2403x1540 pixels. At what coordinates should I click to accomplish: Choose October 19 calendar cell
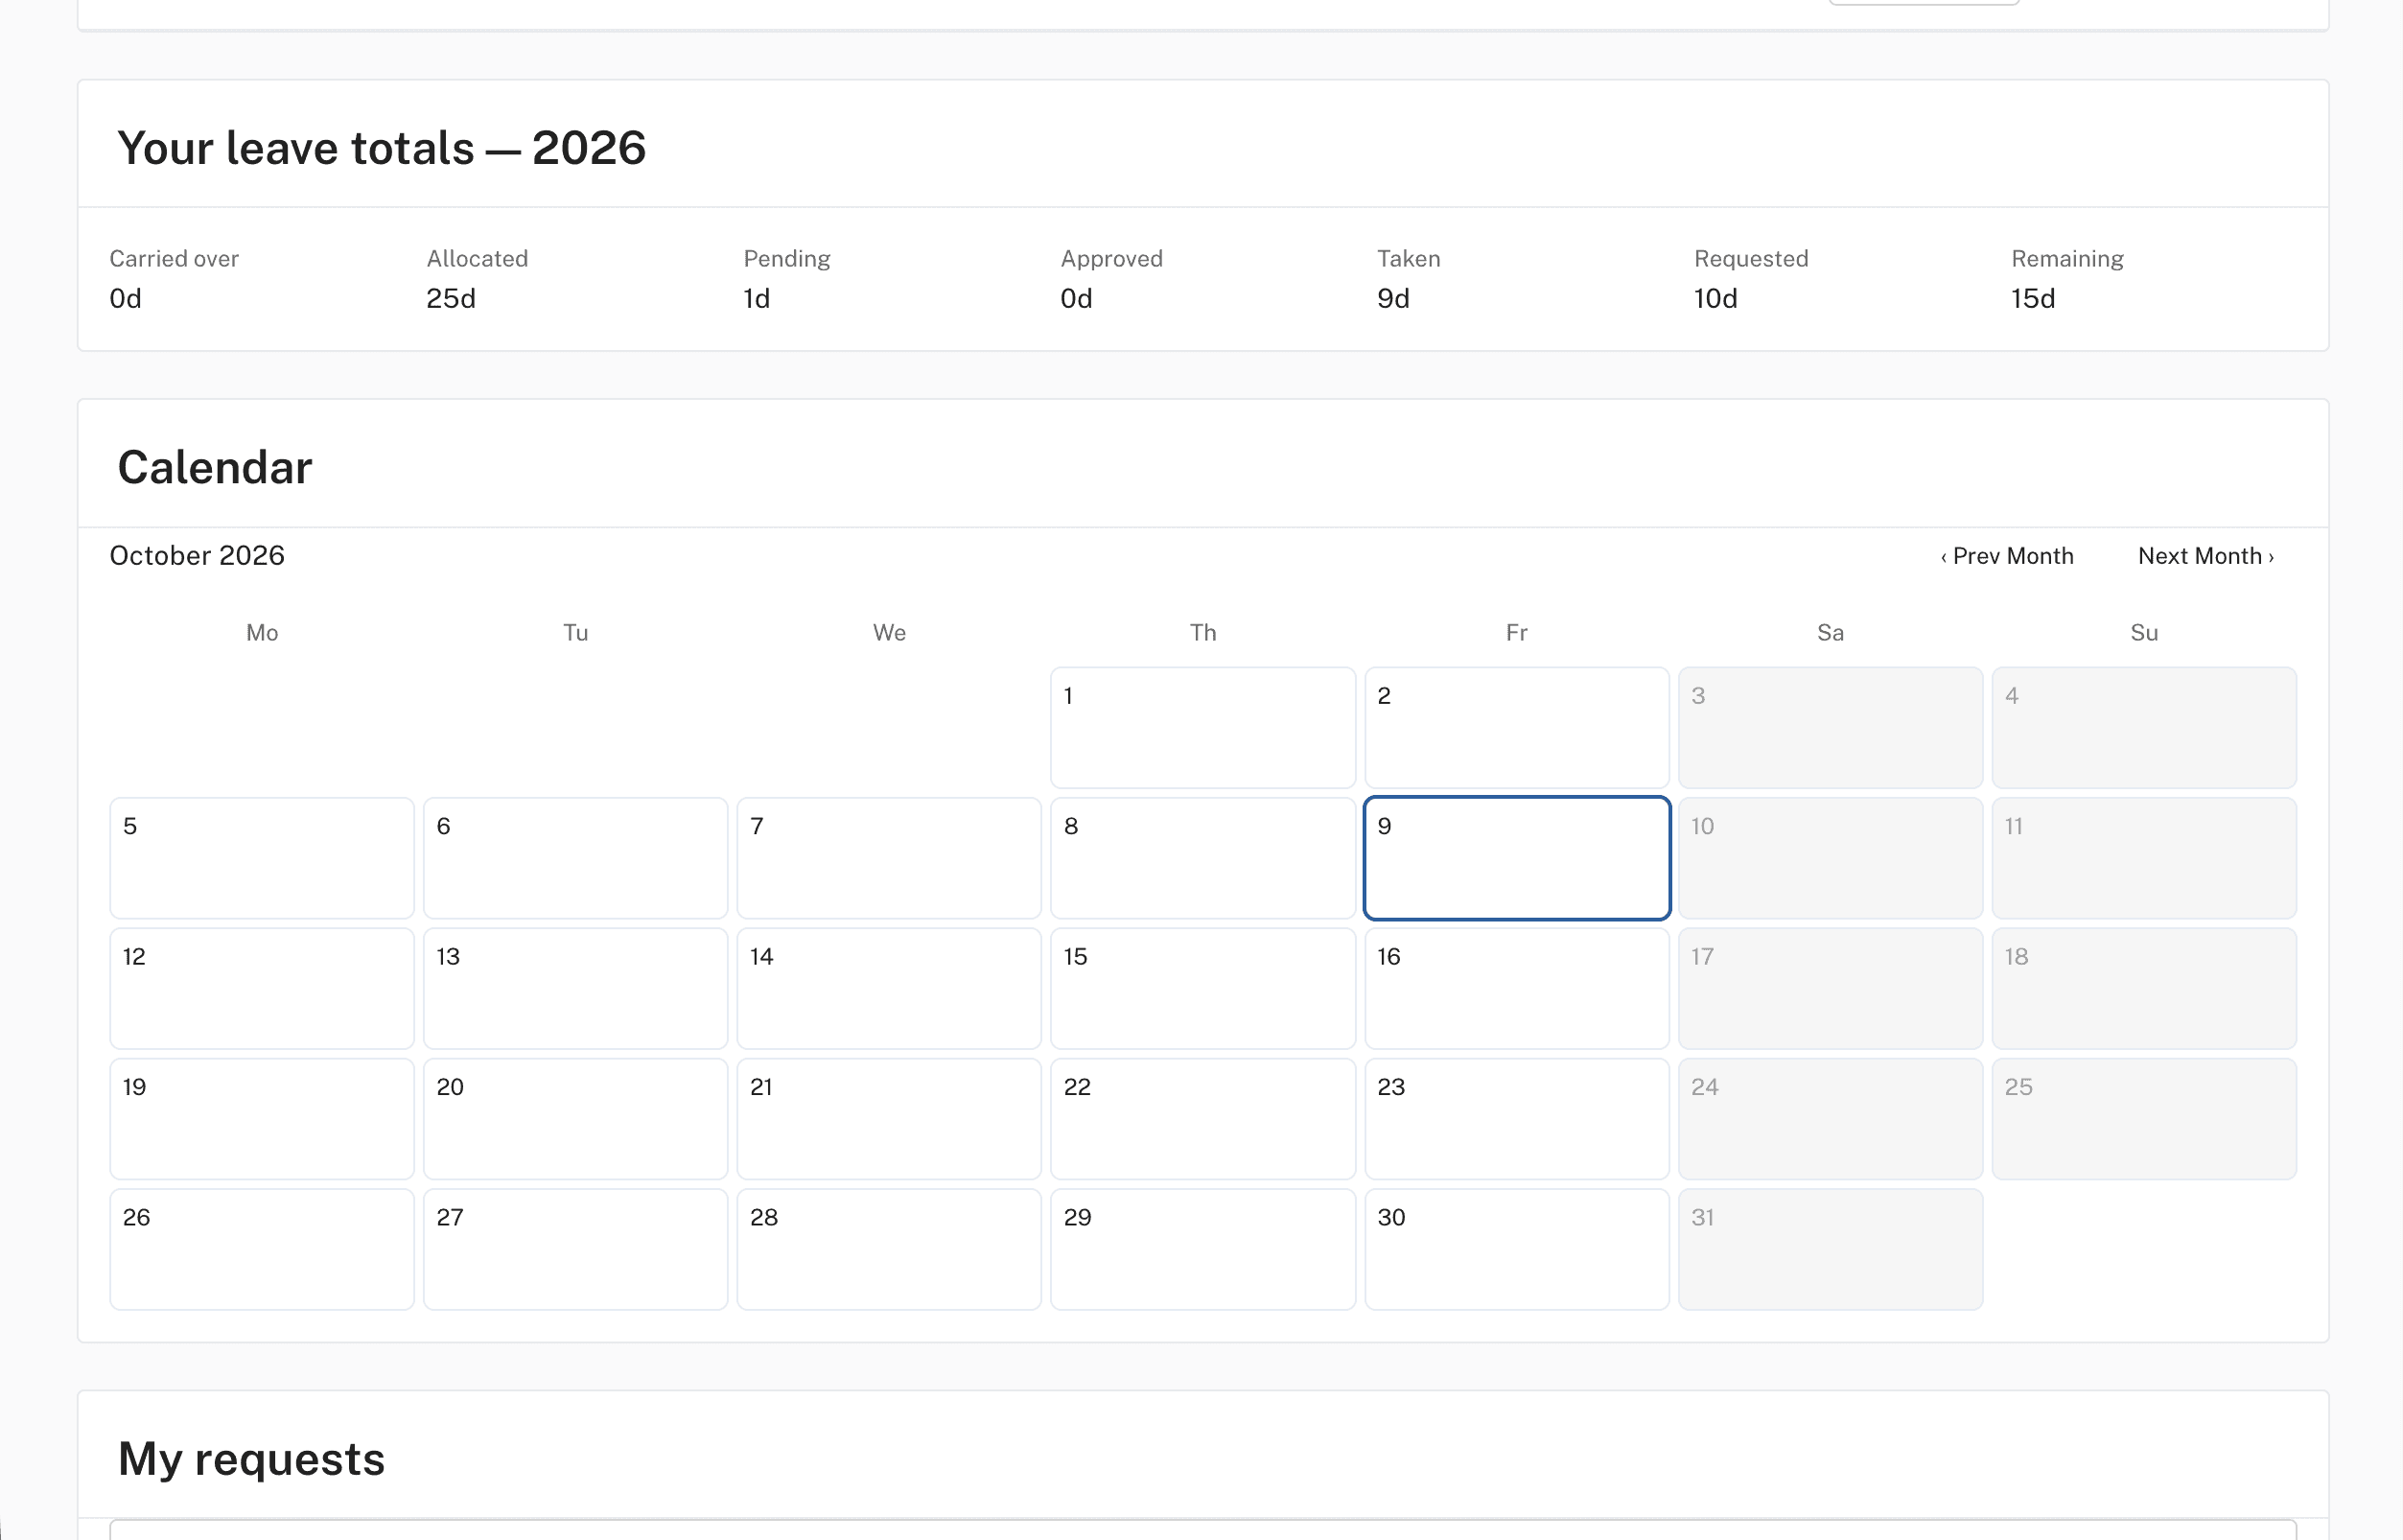click(x=262, y=1119)
